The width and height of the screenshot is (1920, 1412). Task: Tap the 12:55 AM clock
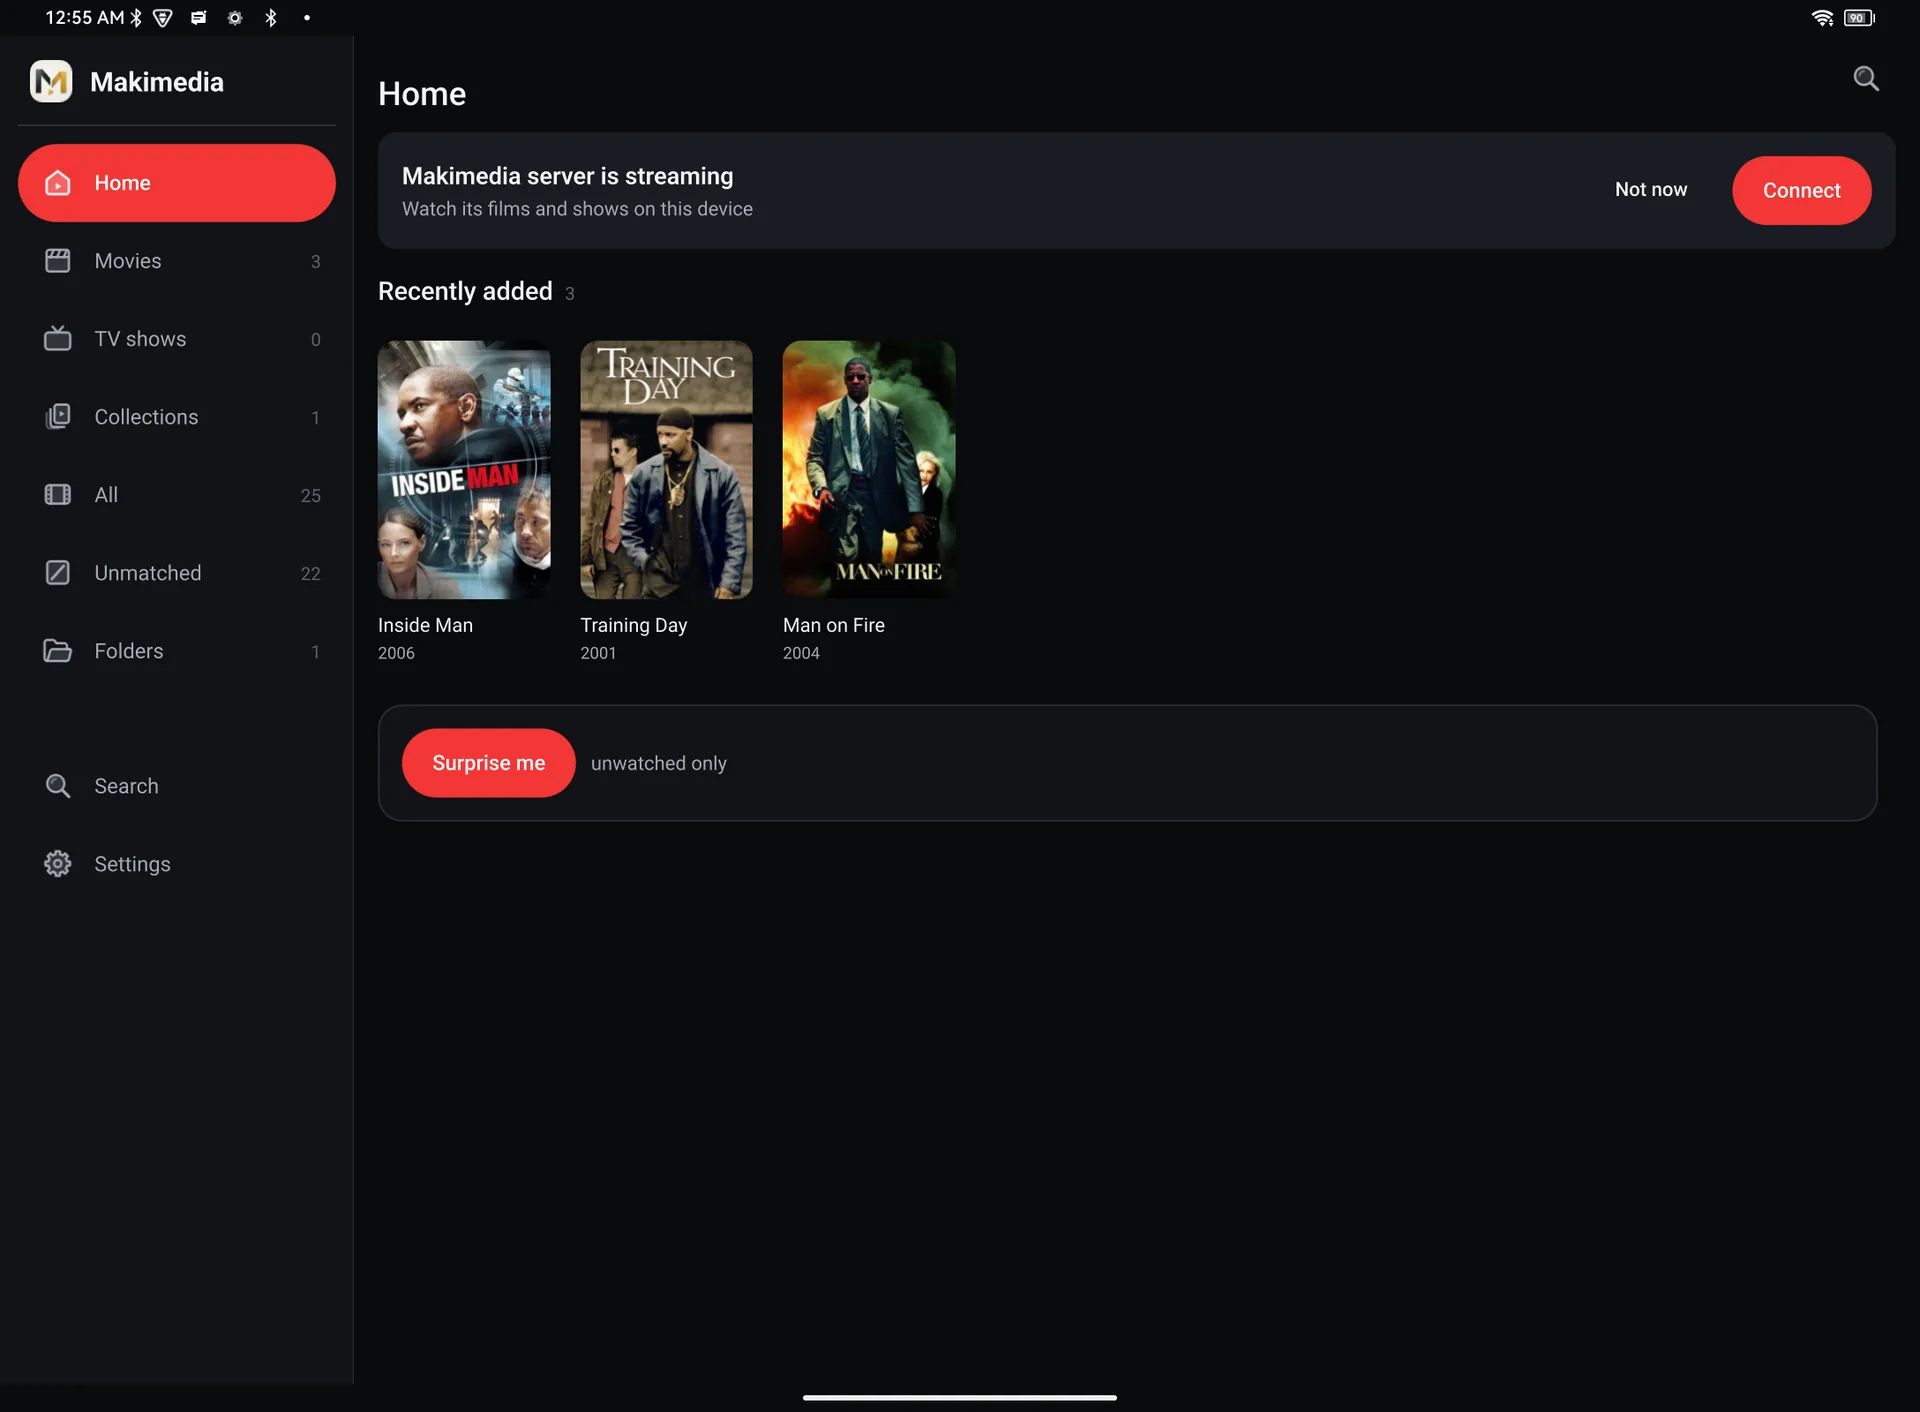tap(85, 18)
